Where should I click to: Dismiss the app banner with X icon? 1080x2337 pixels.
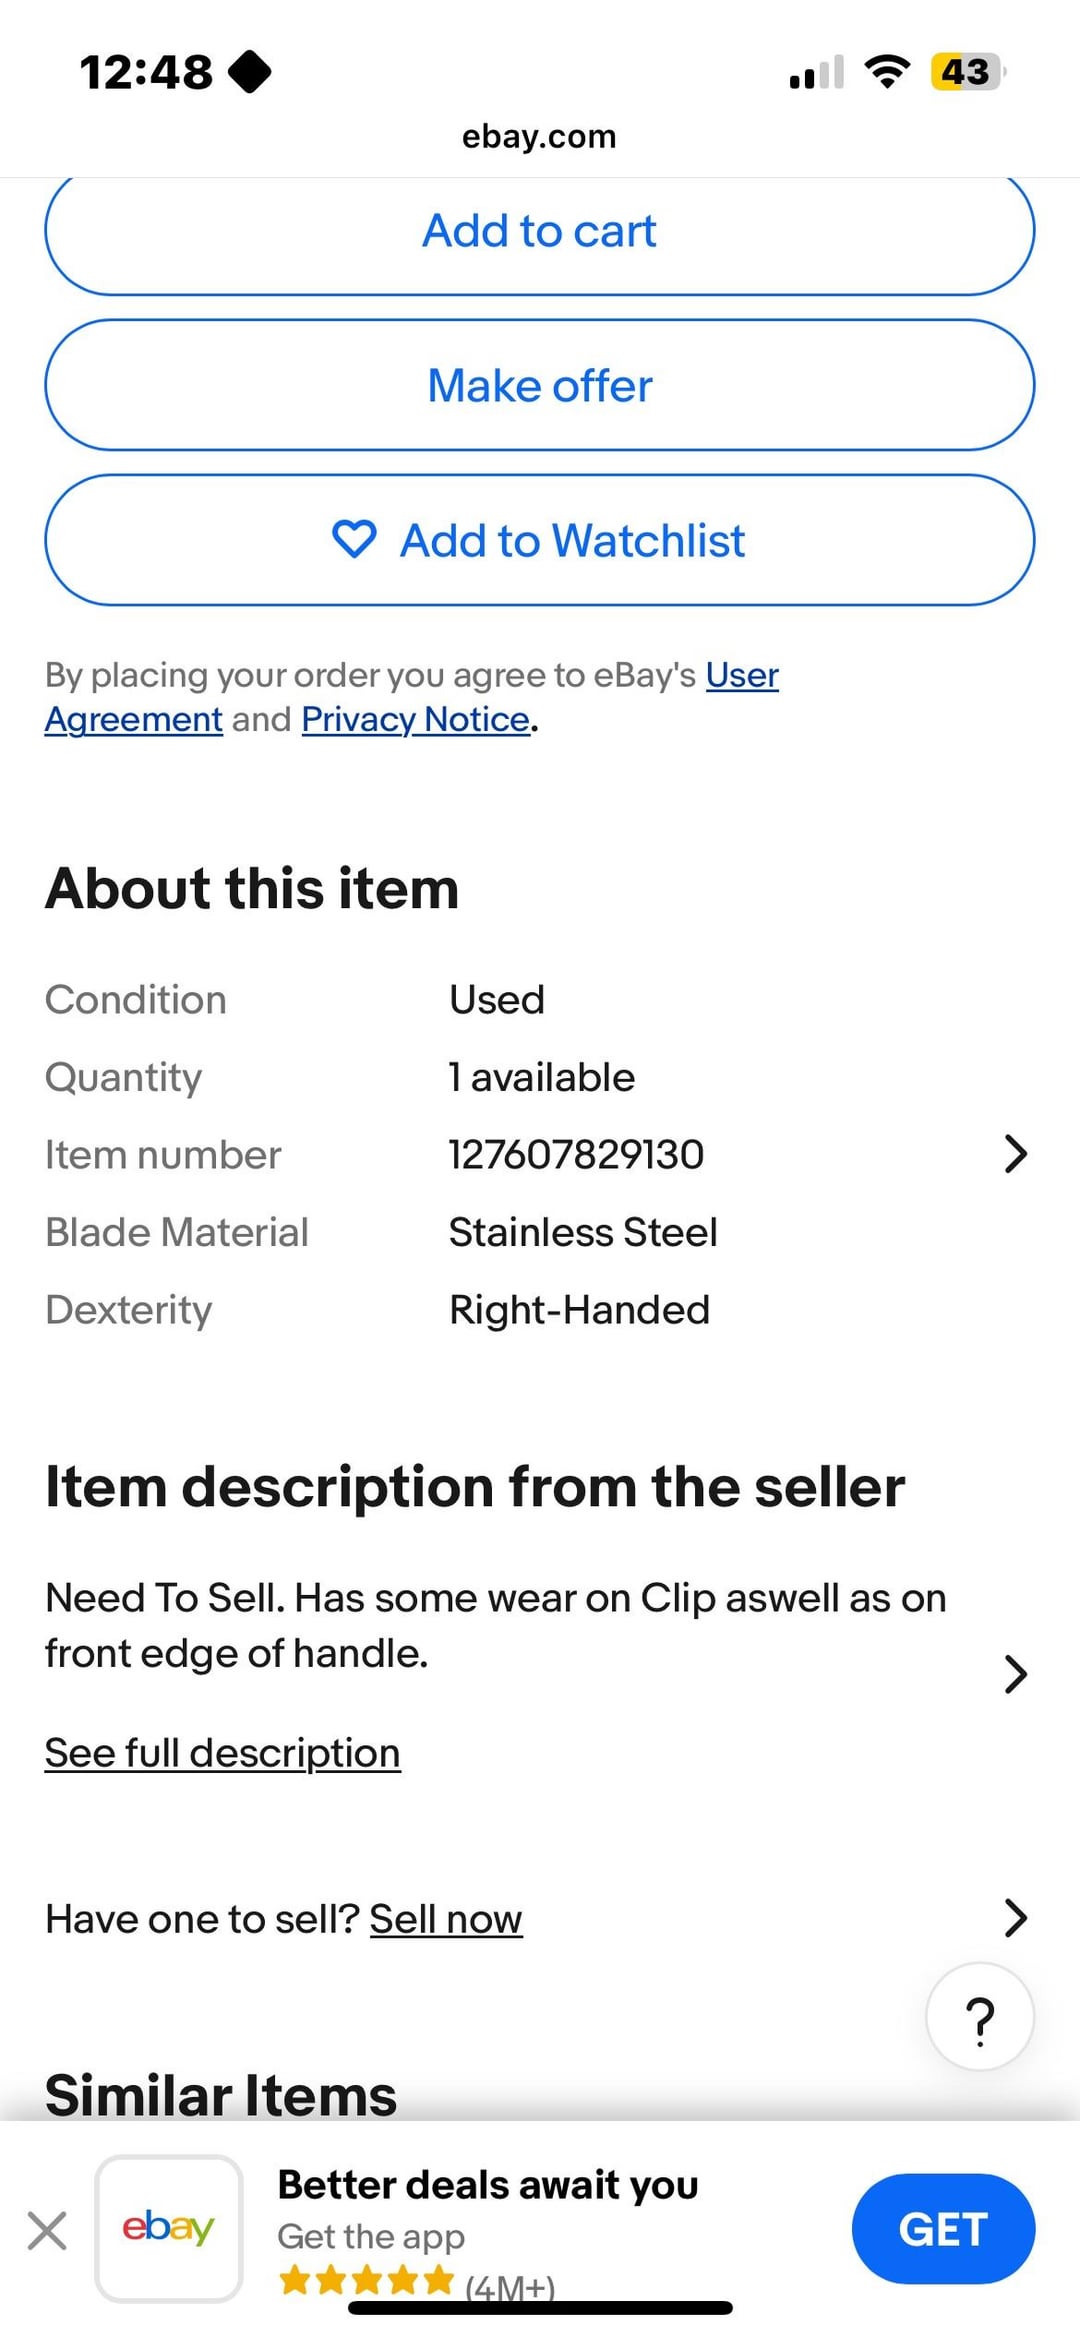coord(47,2230)
